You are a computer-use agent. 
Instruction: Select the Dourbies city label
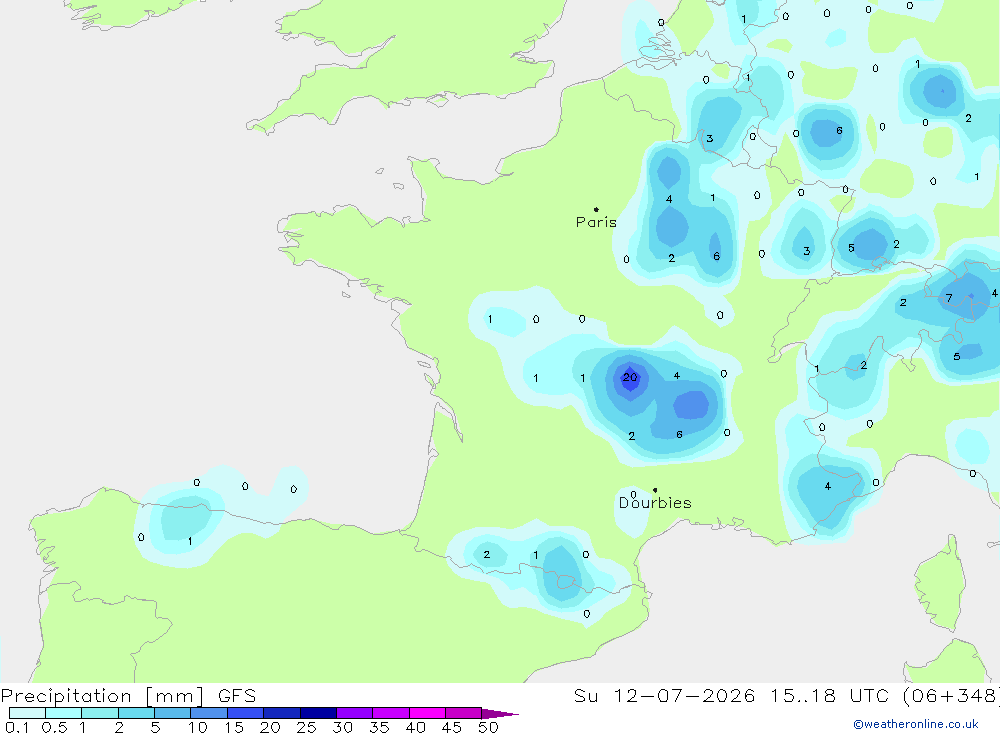tap(655, 503)
